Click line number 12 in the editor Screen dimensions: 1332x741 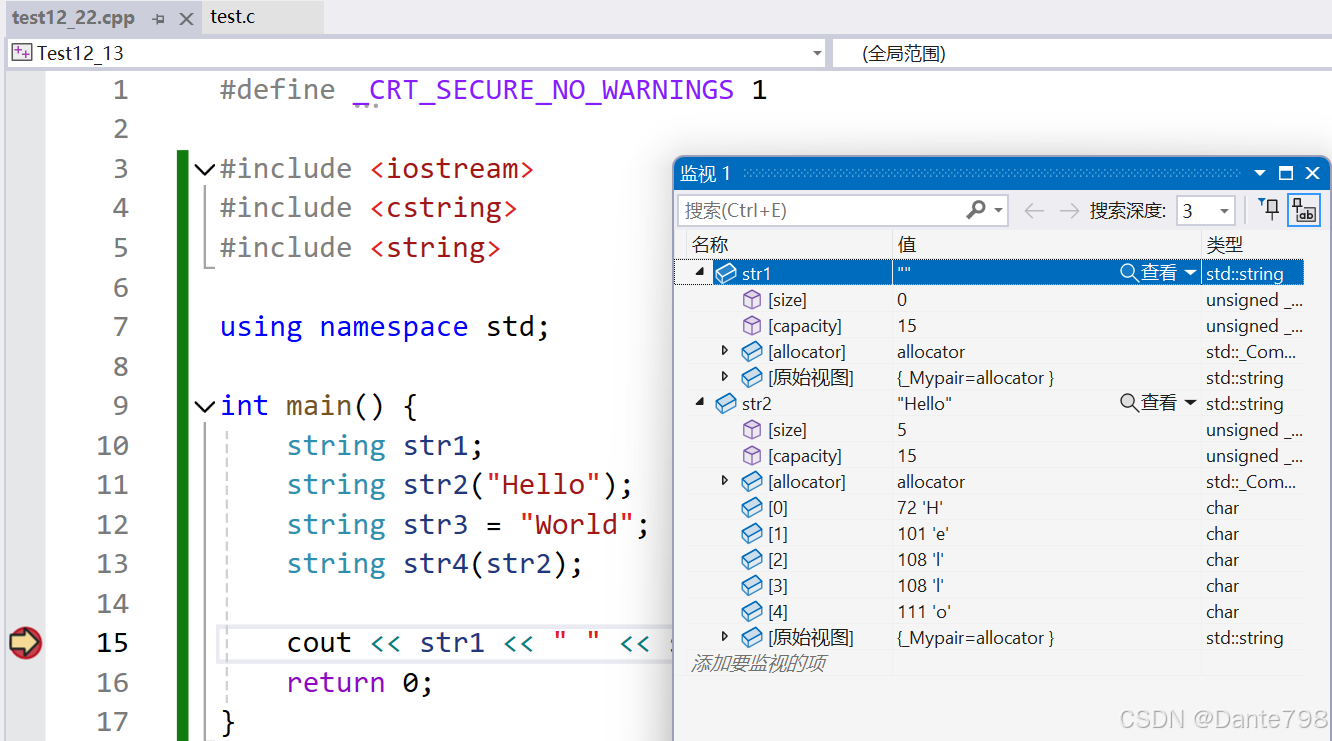pos(113,524)
